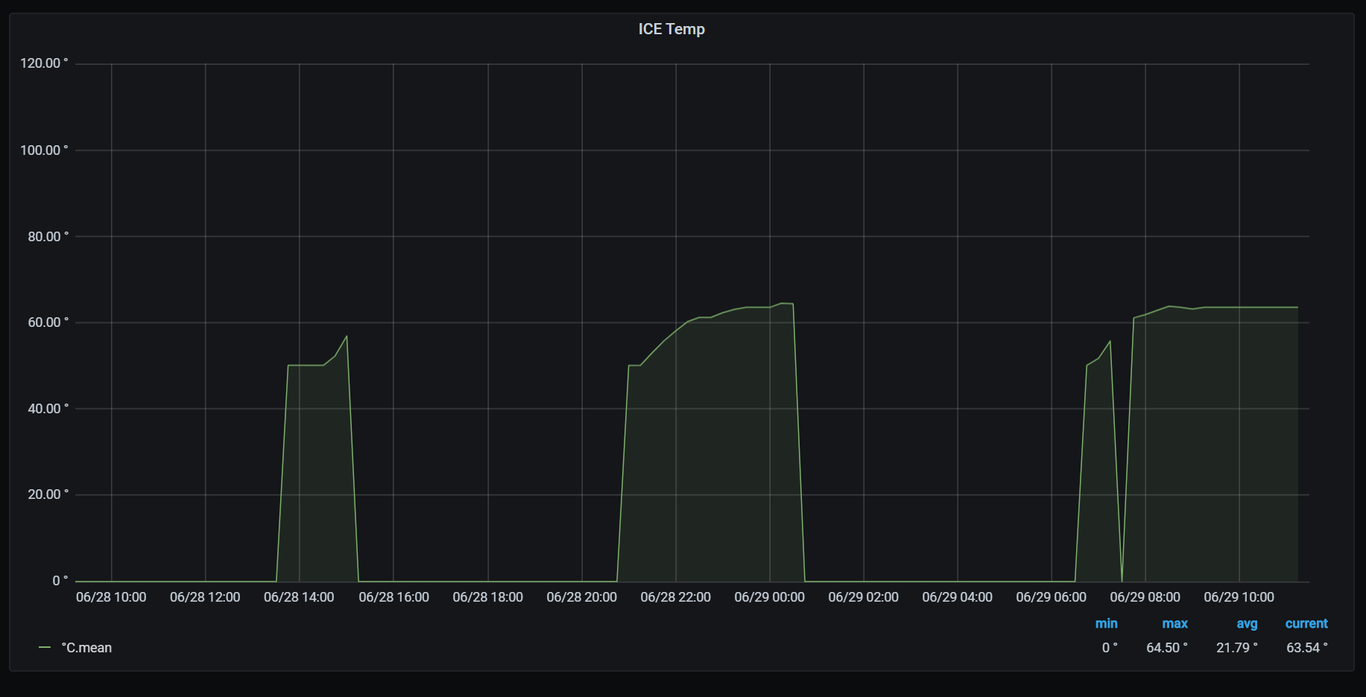This screenshot has width=1366, height=697.
Task: Click the 06/29 04:00 time axis label
Action: pyautogui.click(x=957, y=597)
